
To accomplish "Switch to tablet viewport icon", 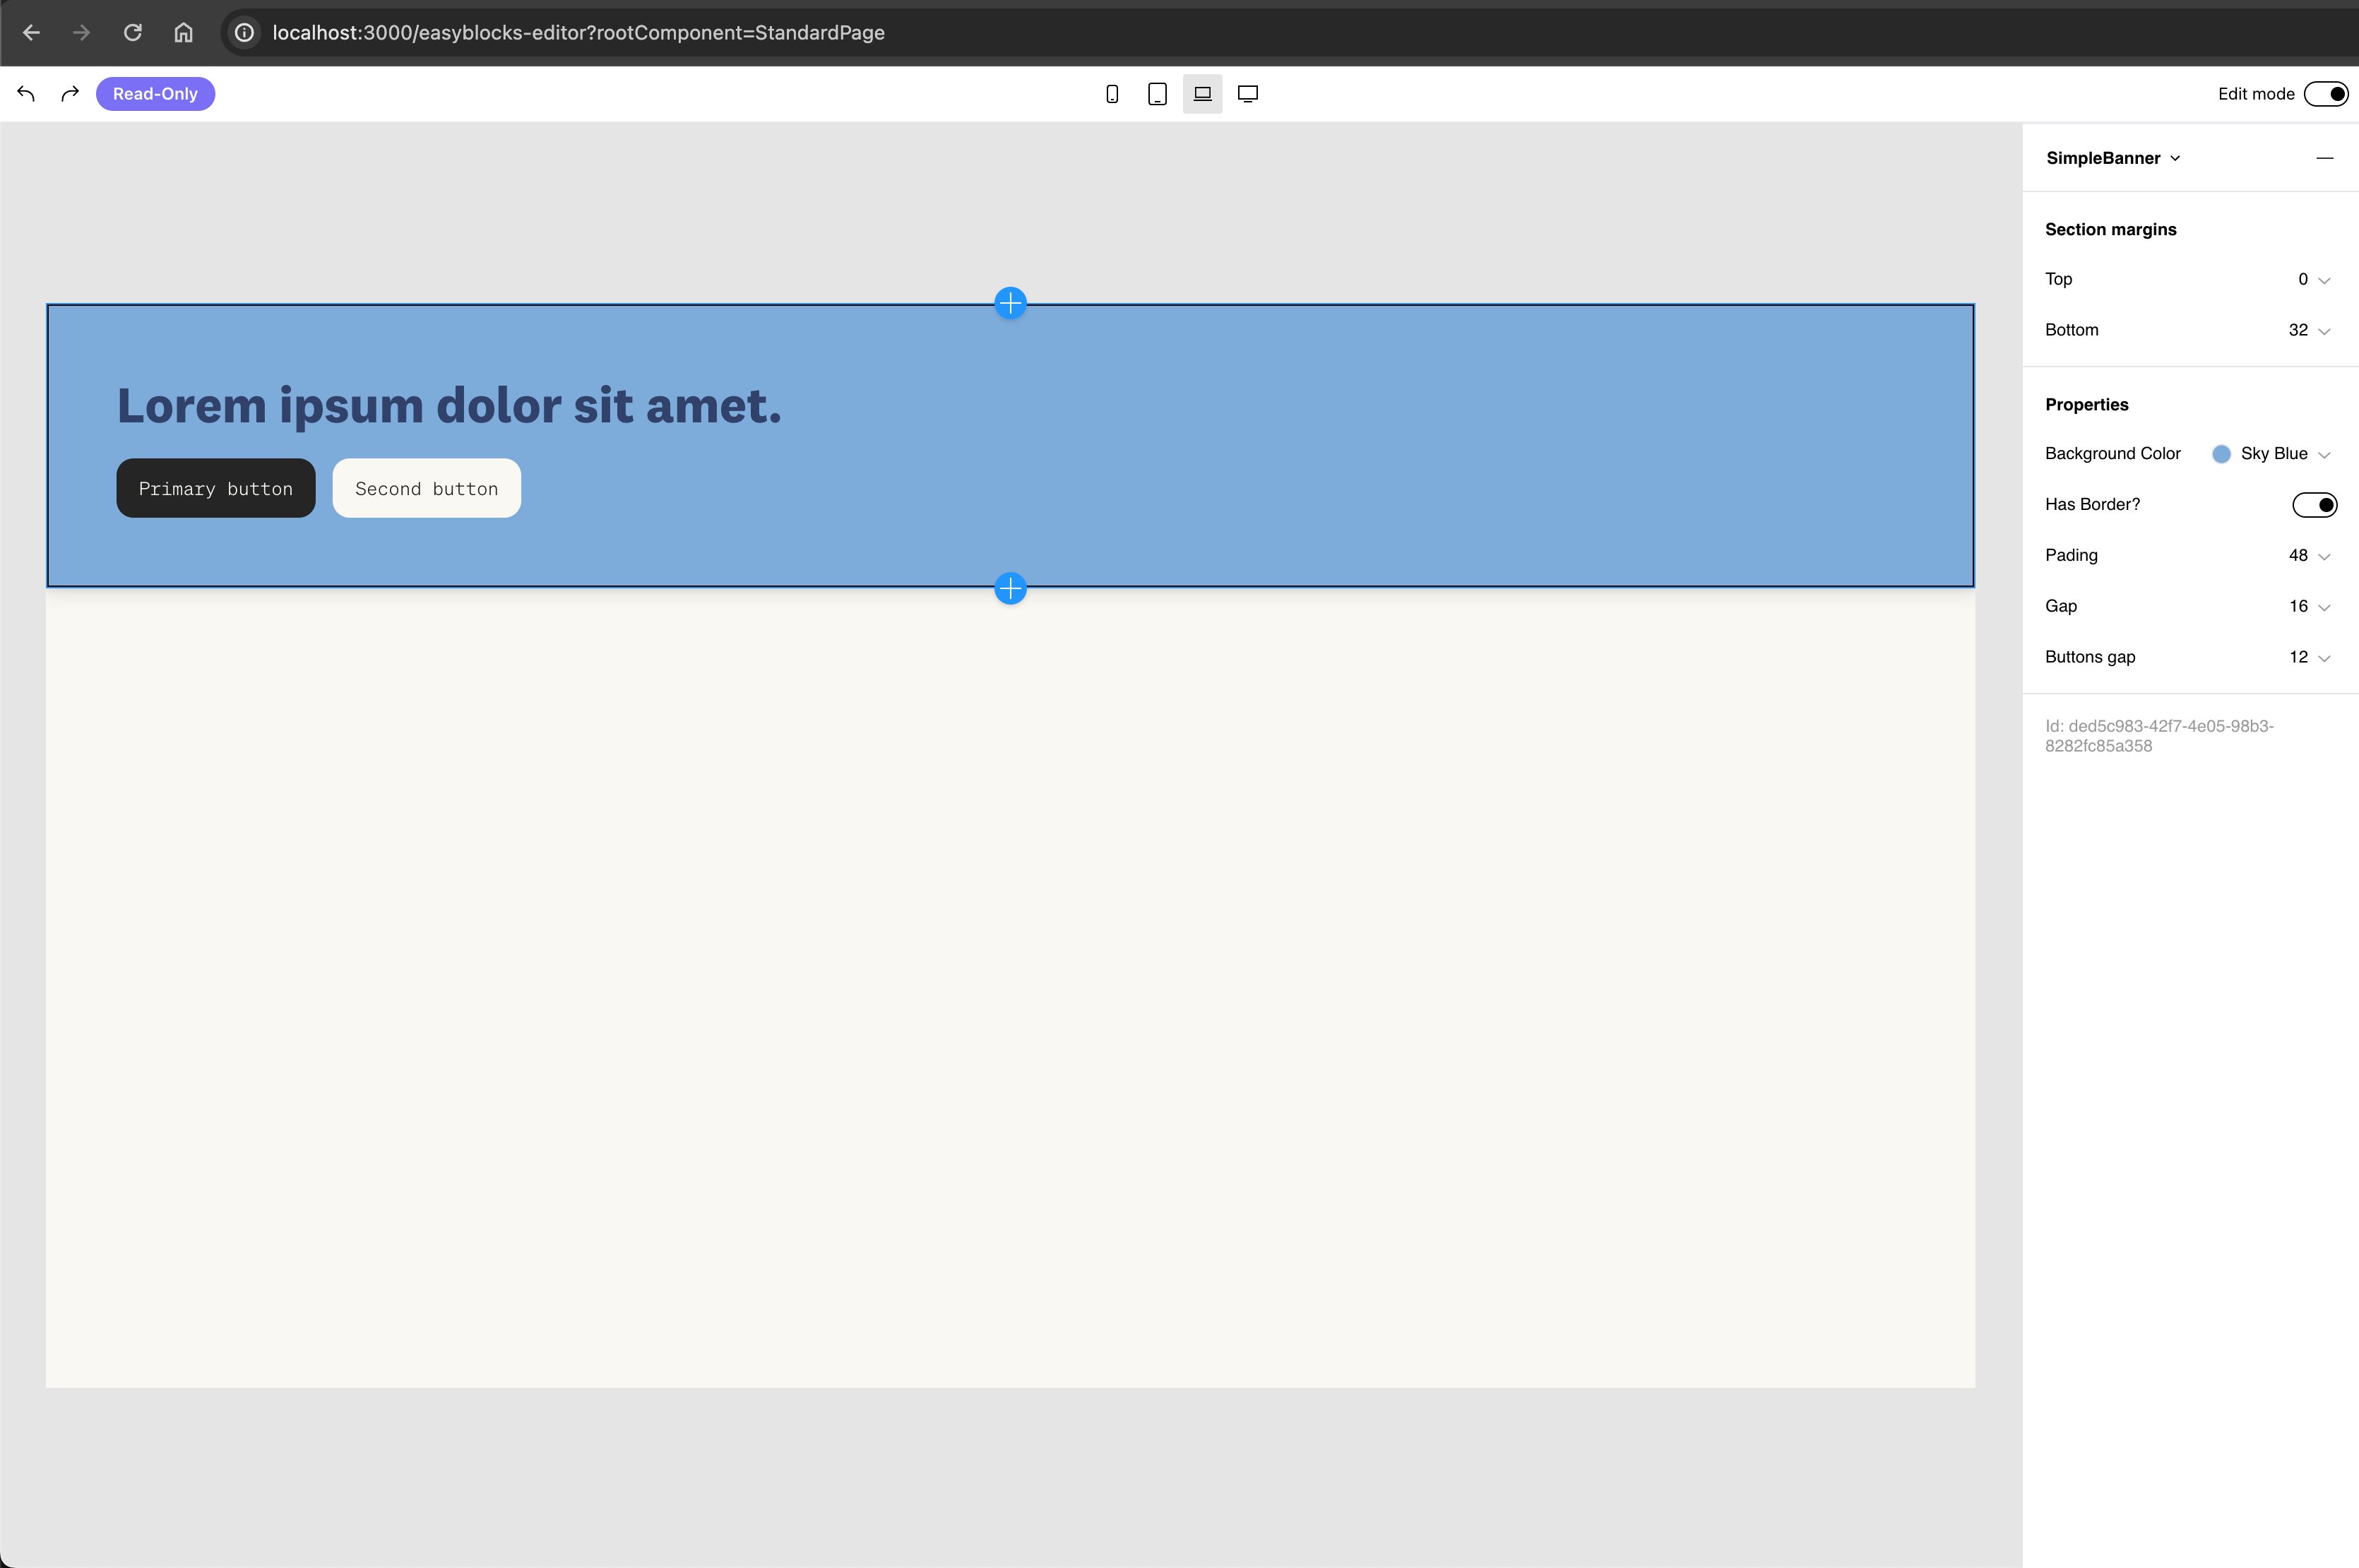I will [x=1157, y=94].
